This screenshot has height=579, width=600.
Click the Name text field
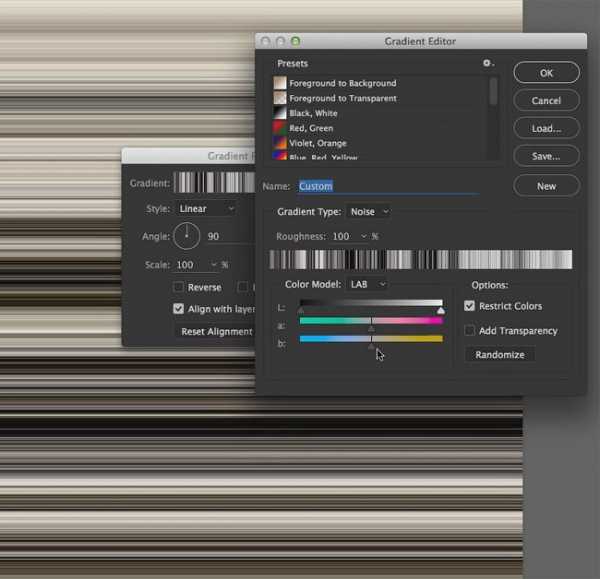click(388, 186)
